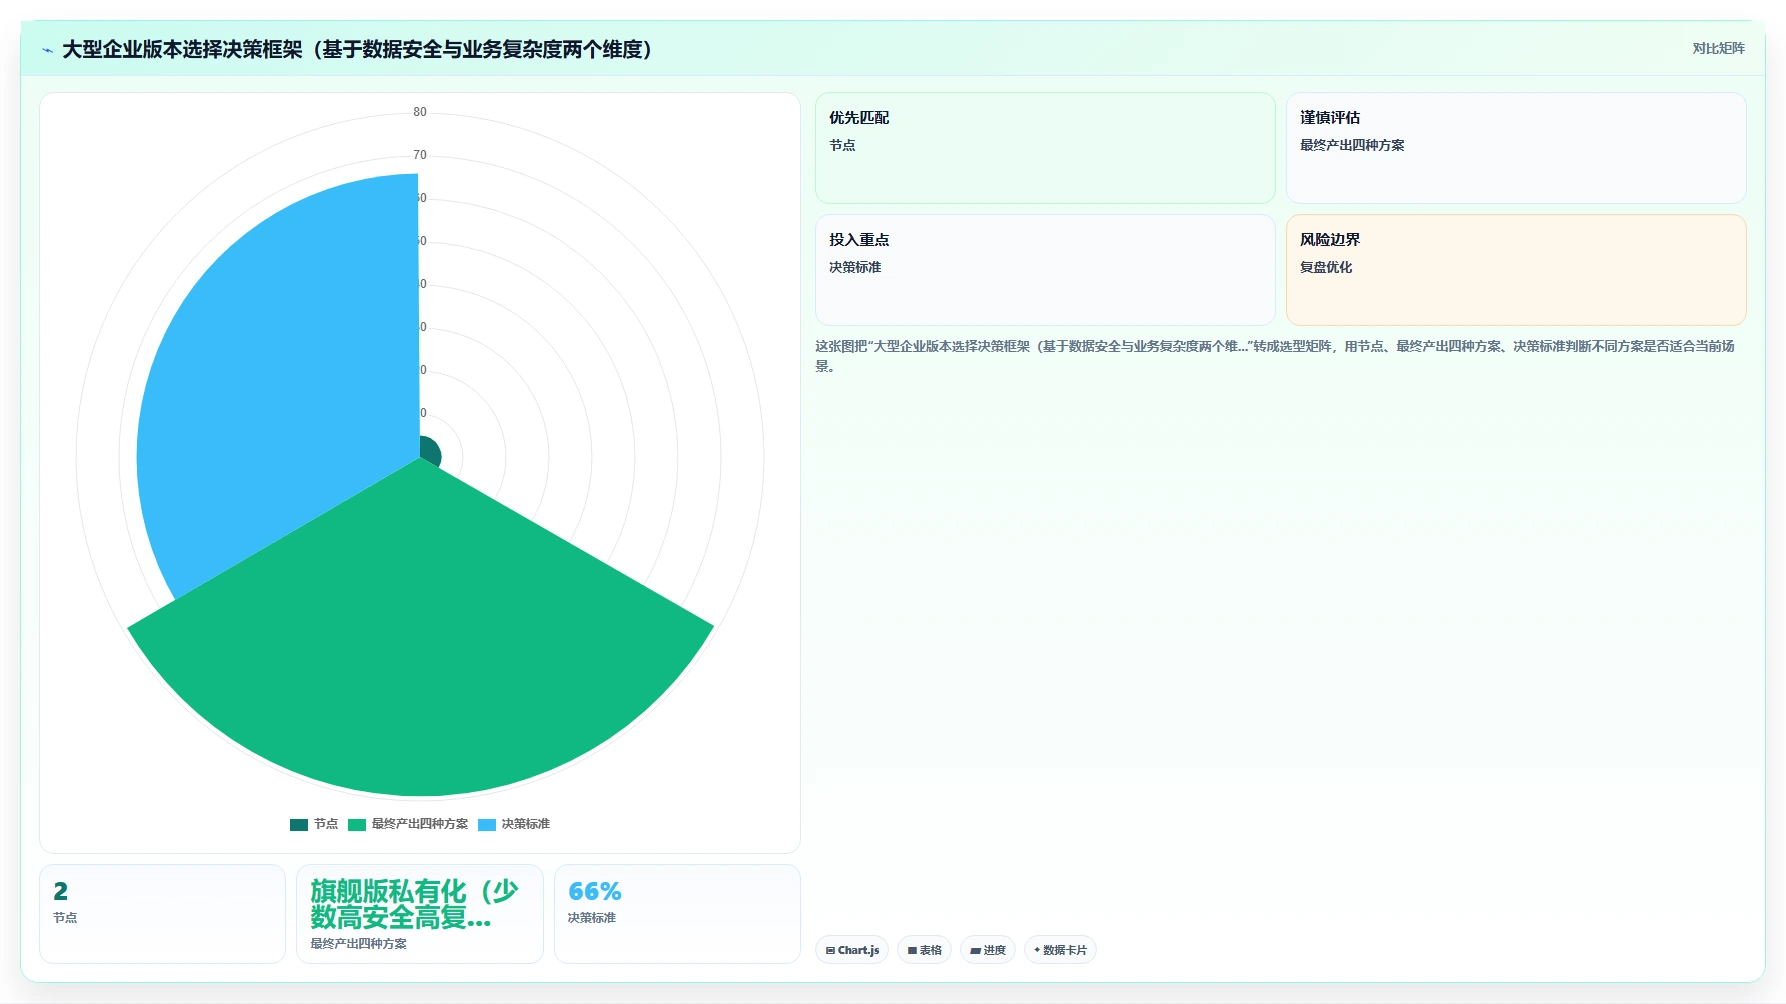
Task: Click the 表格 chip icon
Action: tap(912, 951)
